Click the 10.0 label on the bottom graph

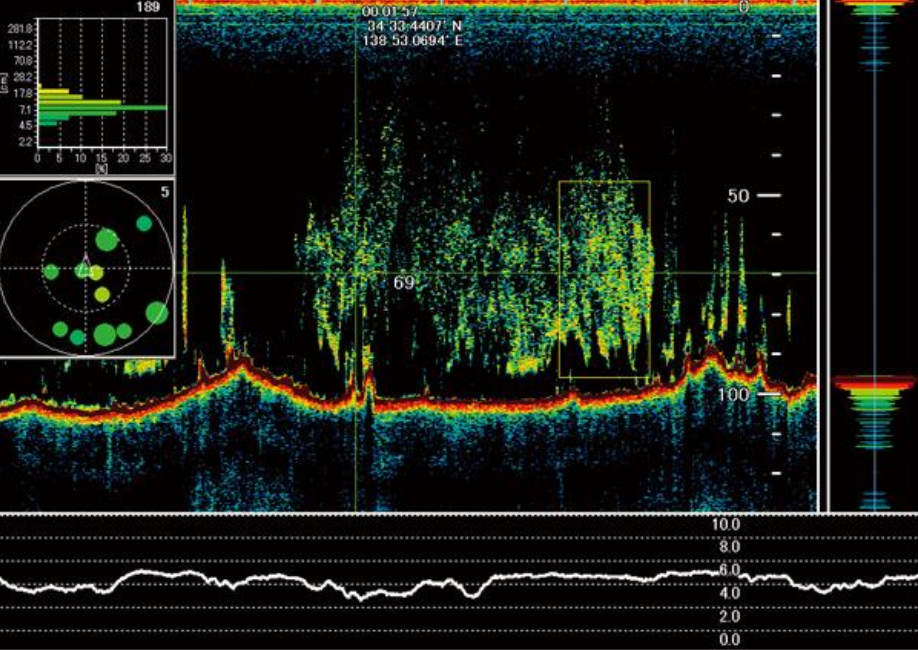[x=725, y=525]
